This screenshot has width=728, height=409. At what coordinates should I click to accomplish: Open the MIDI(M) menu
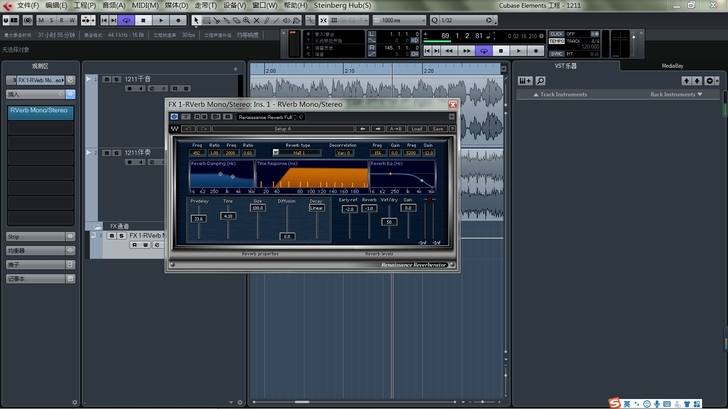pyautogui.click(x=145, y=6)
